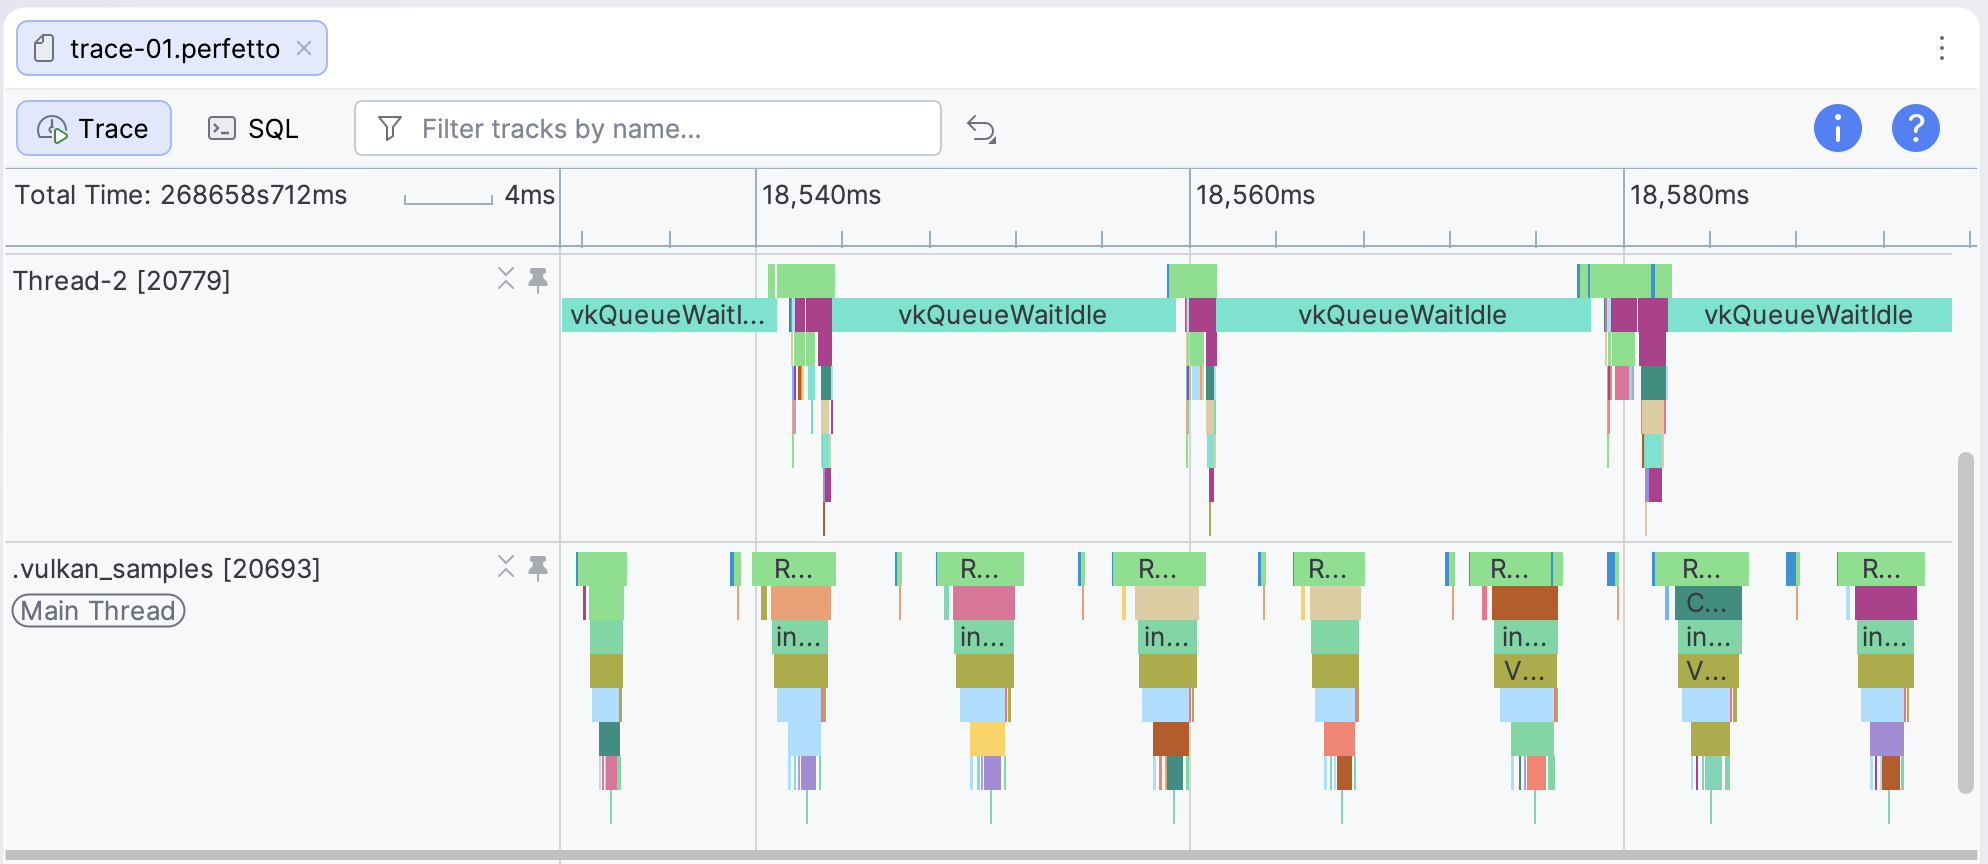Close the trace-01.perfetto tab
Image resolution: width=1988 pixels, height=864 pixels.
[304, 48]
